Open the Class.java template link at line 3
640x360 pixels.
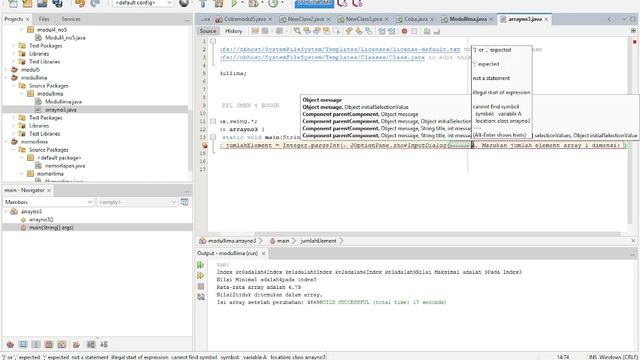(322, 58)
